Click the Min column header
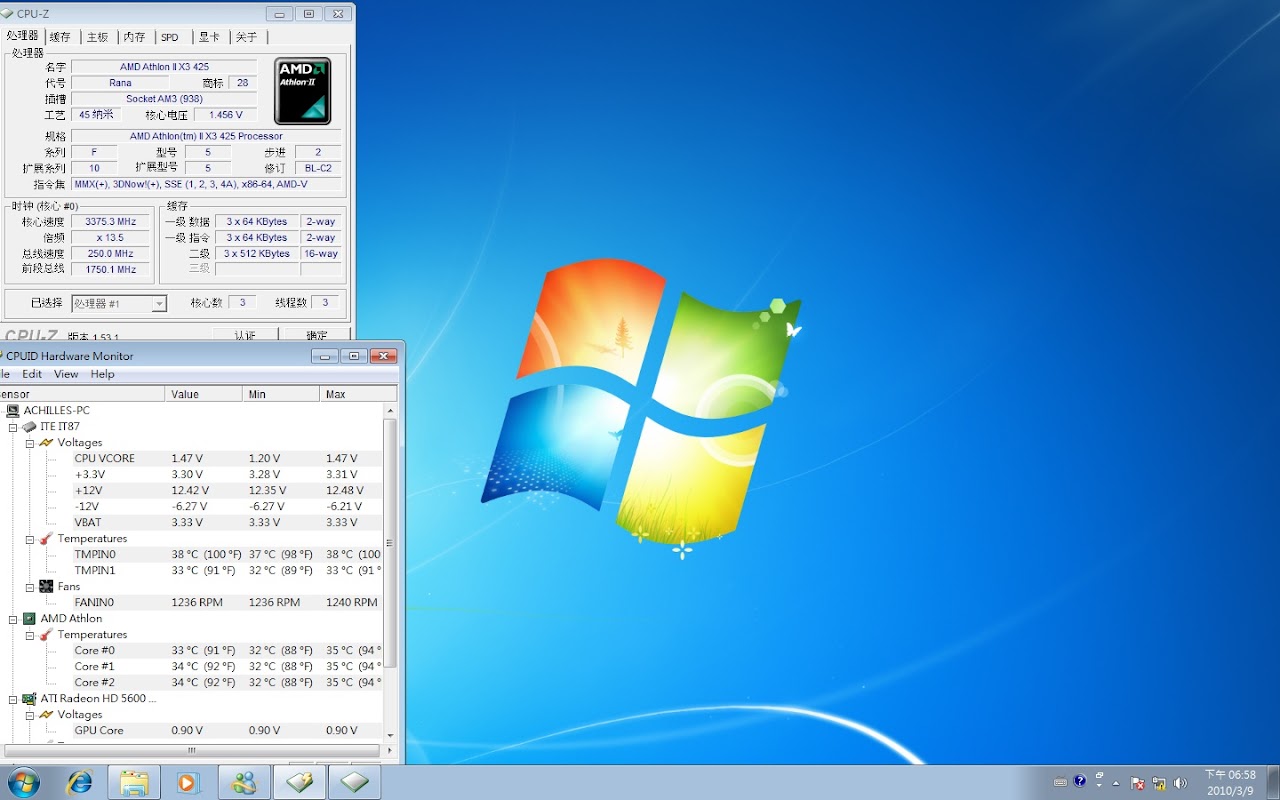The image size is (1280, 800). coord(281,394)
